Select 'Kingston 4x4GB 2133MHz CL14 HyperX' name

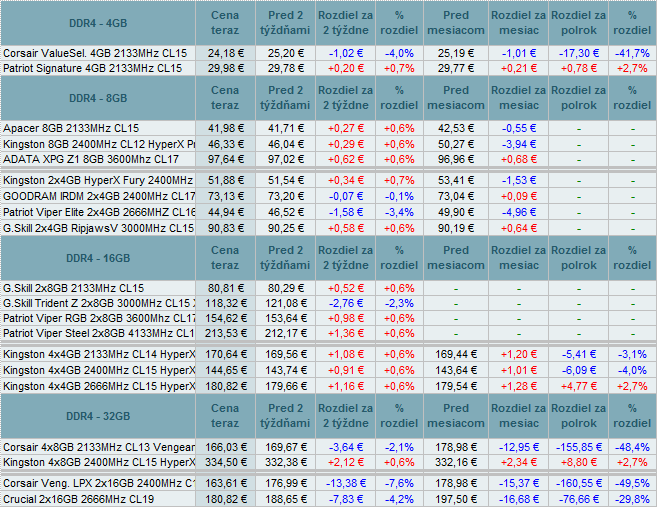coord(99,354)
